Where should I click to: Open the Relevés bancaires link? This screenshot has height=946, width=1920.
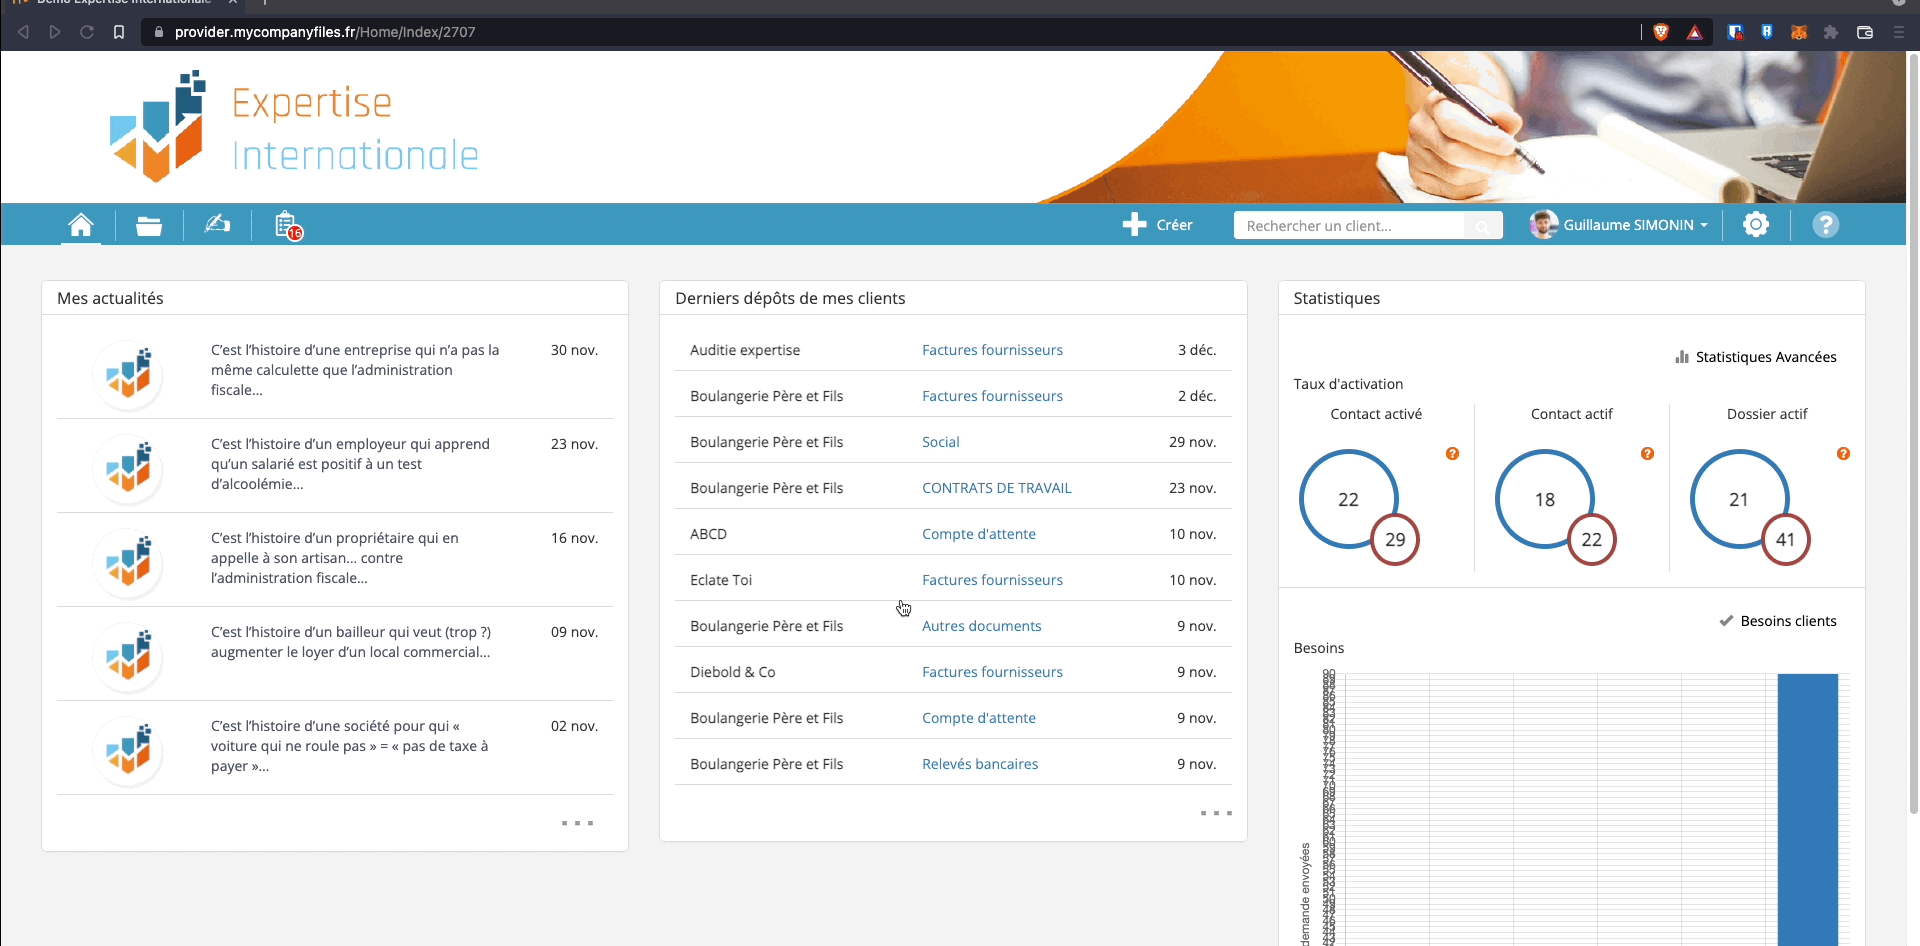click(x=979, y=764)
